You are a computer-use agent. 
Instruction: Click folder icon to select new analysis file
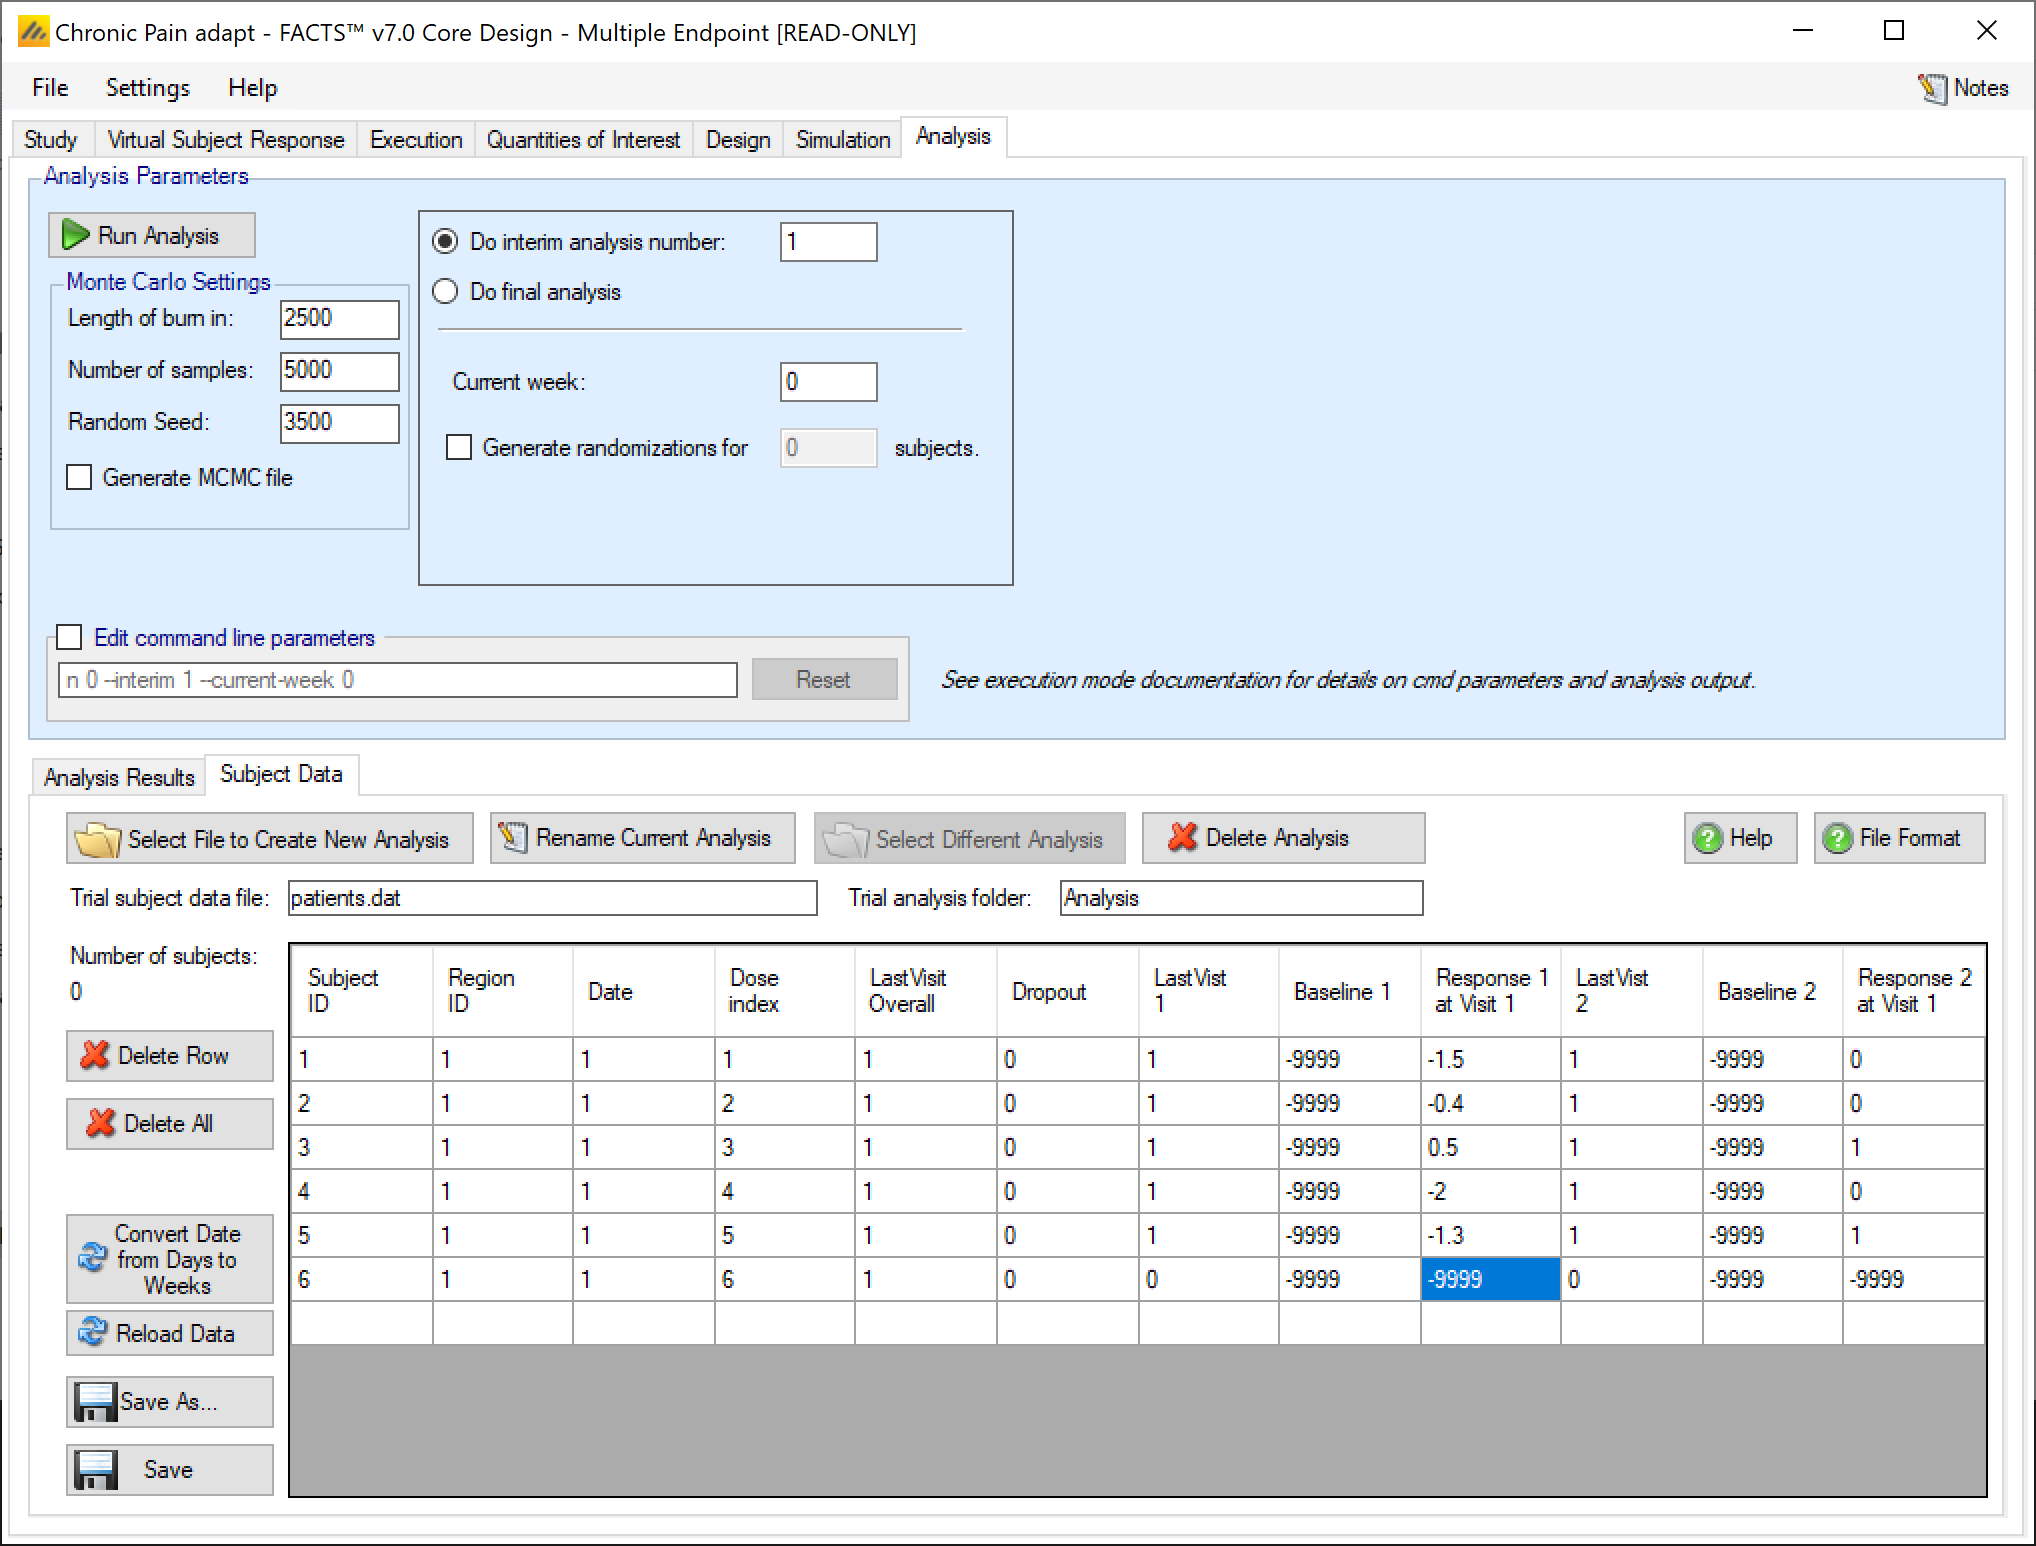tap(97, 839)
